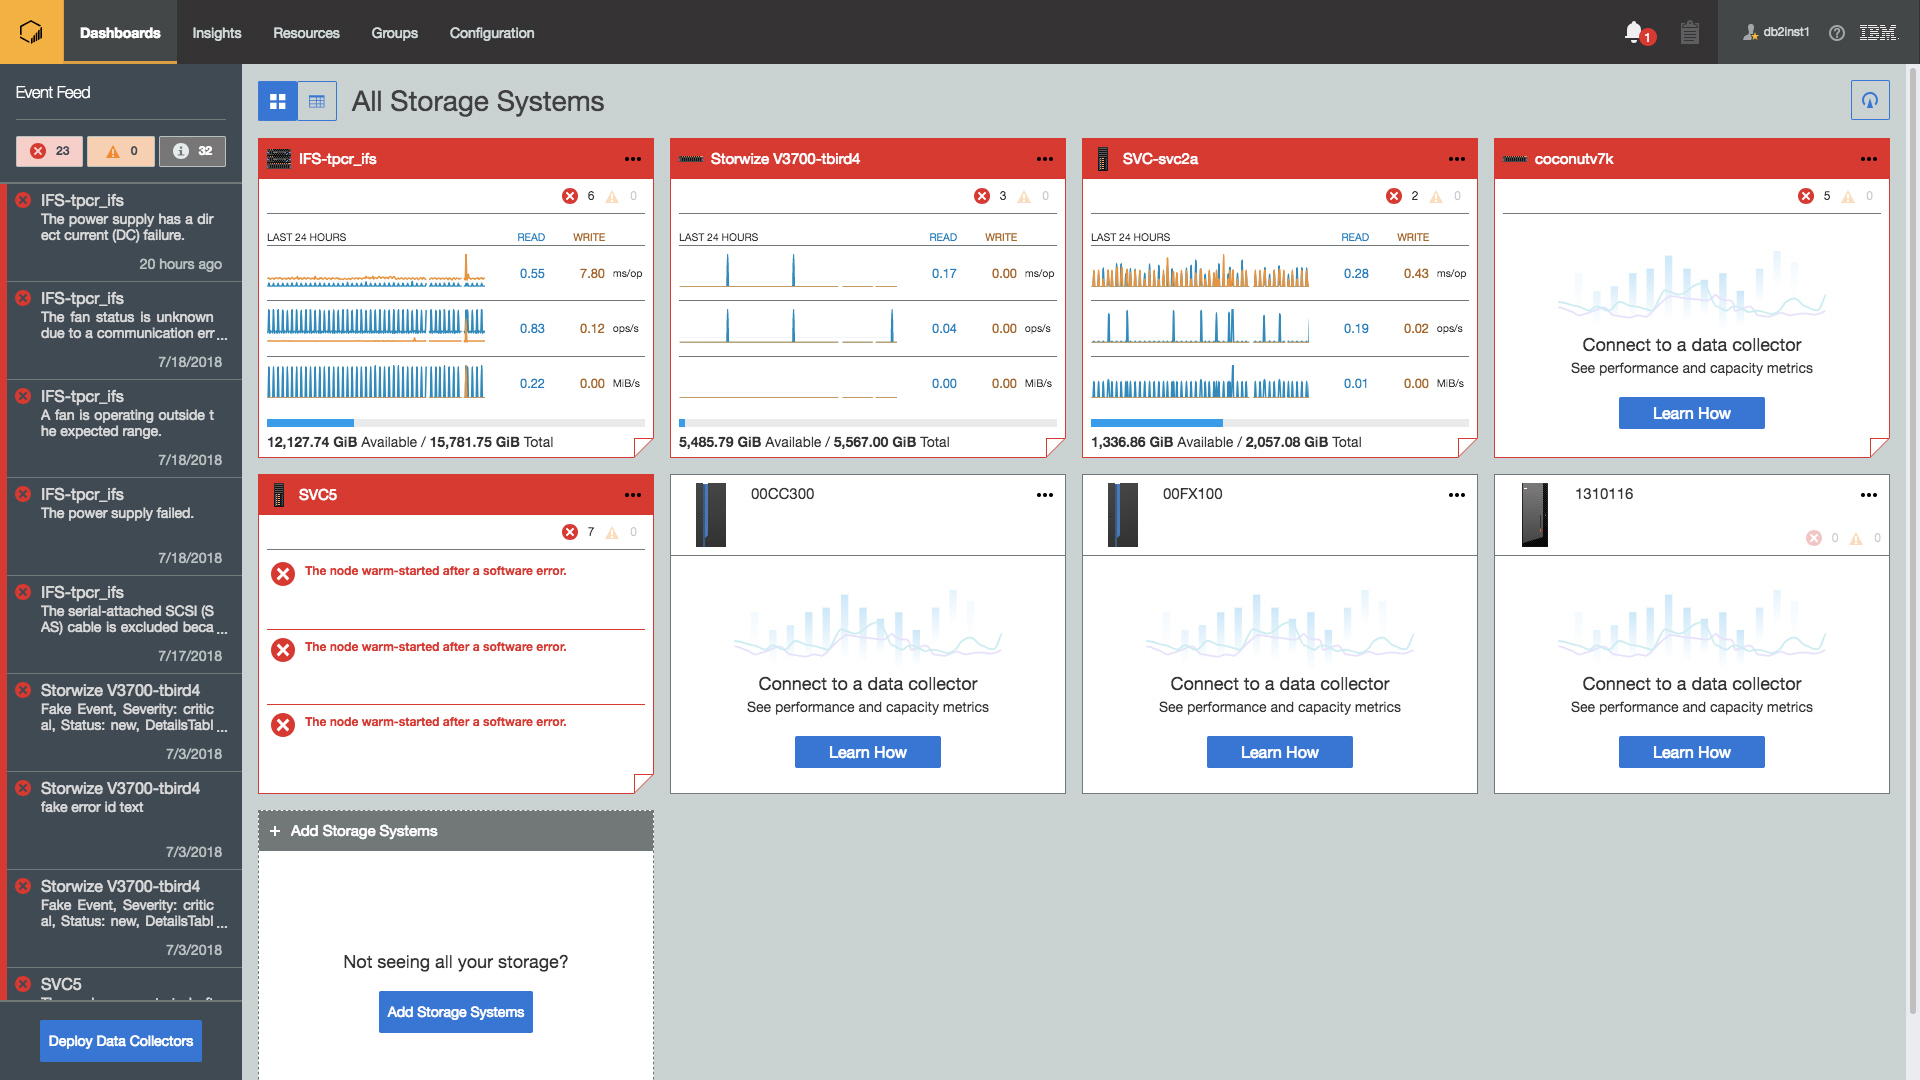
Task: Open actions menu for SVC-svc2a card
Action: [1457, 159]
